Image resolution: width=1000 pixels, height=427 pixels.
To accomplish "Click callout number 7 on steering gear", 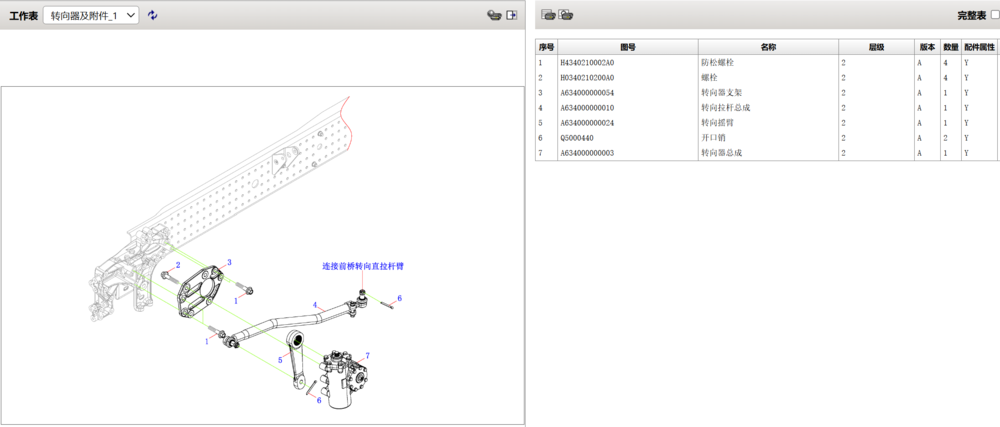I will tap(368, 355).
